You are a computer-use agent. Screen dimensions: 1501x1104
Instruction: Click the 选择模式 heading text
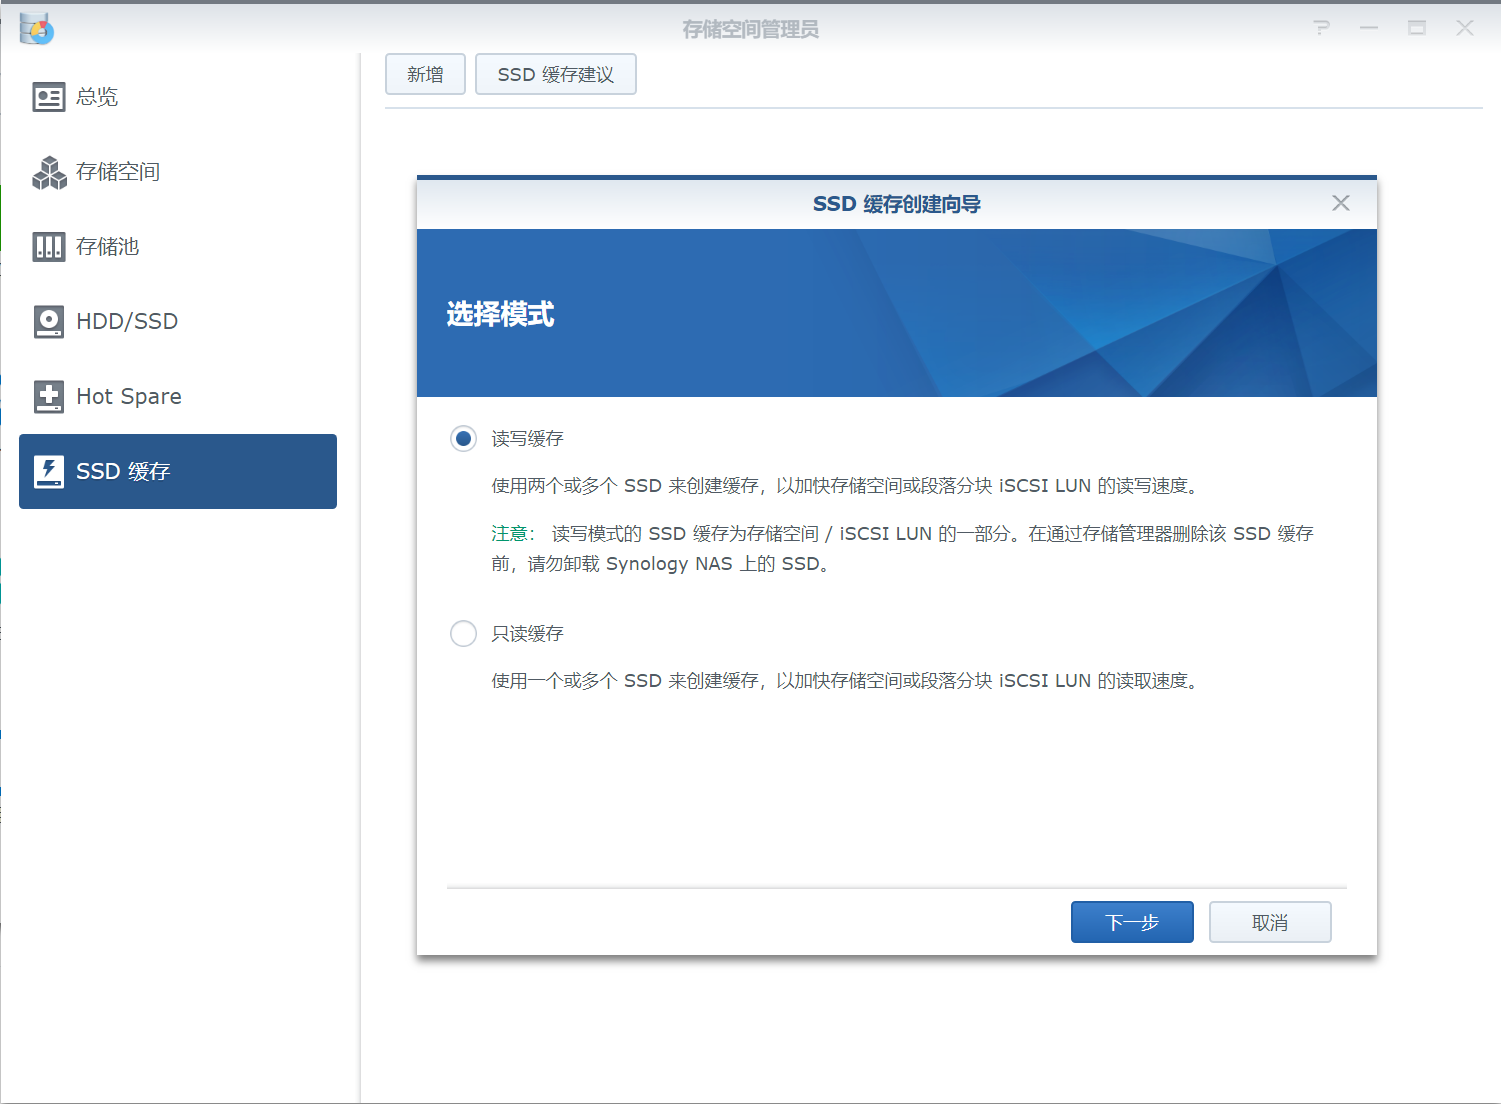[x=500, y=314]
